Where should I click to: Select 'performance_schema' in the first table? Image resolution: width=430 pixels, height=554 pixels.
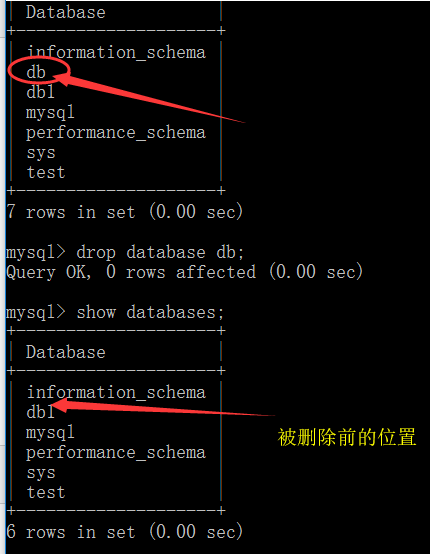[x=116, y=133]
